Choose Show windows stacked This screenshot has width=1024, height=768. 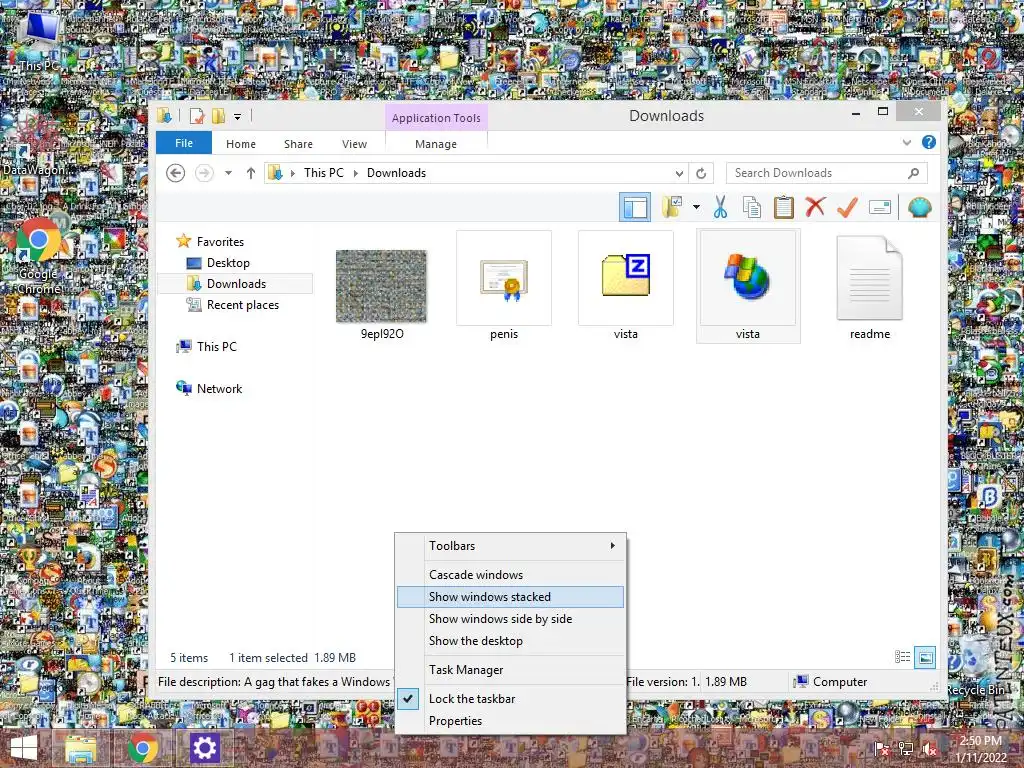pyautogui.click(x=510, y=597)
